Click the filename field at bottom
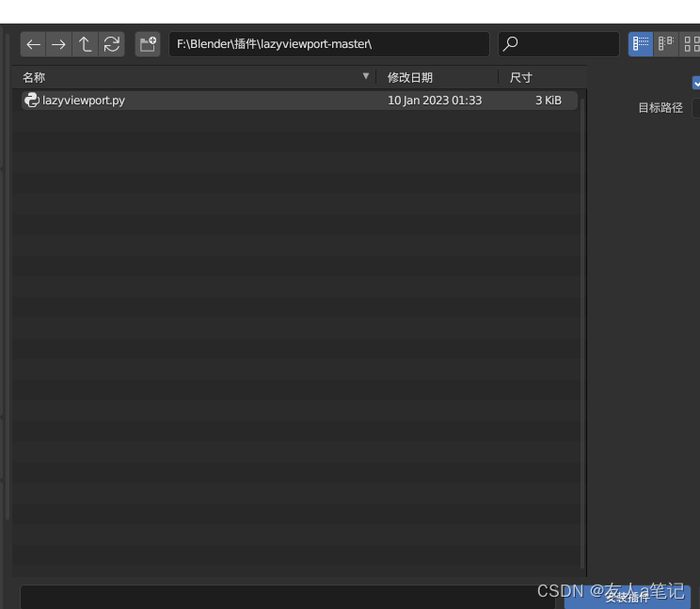Screen dimensions: 700x609 click(x=280, y=597)
